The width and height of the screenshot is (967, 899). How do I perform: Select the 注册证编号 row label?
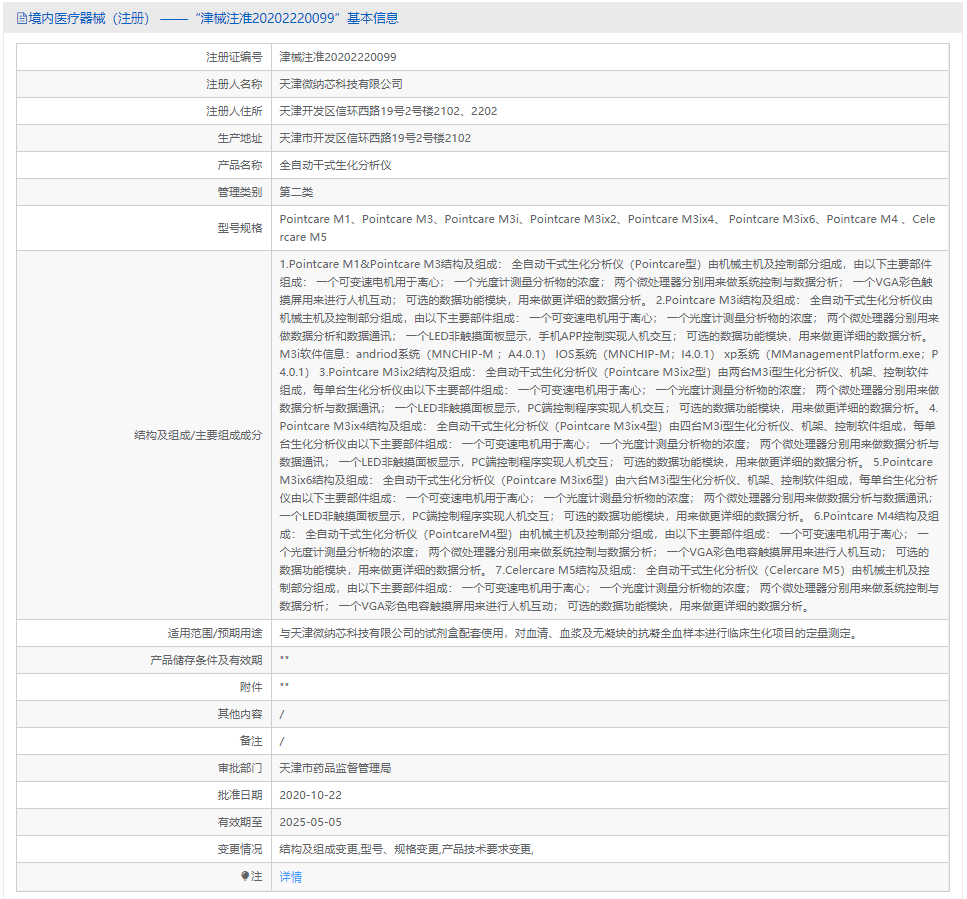tap(234, 57)
